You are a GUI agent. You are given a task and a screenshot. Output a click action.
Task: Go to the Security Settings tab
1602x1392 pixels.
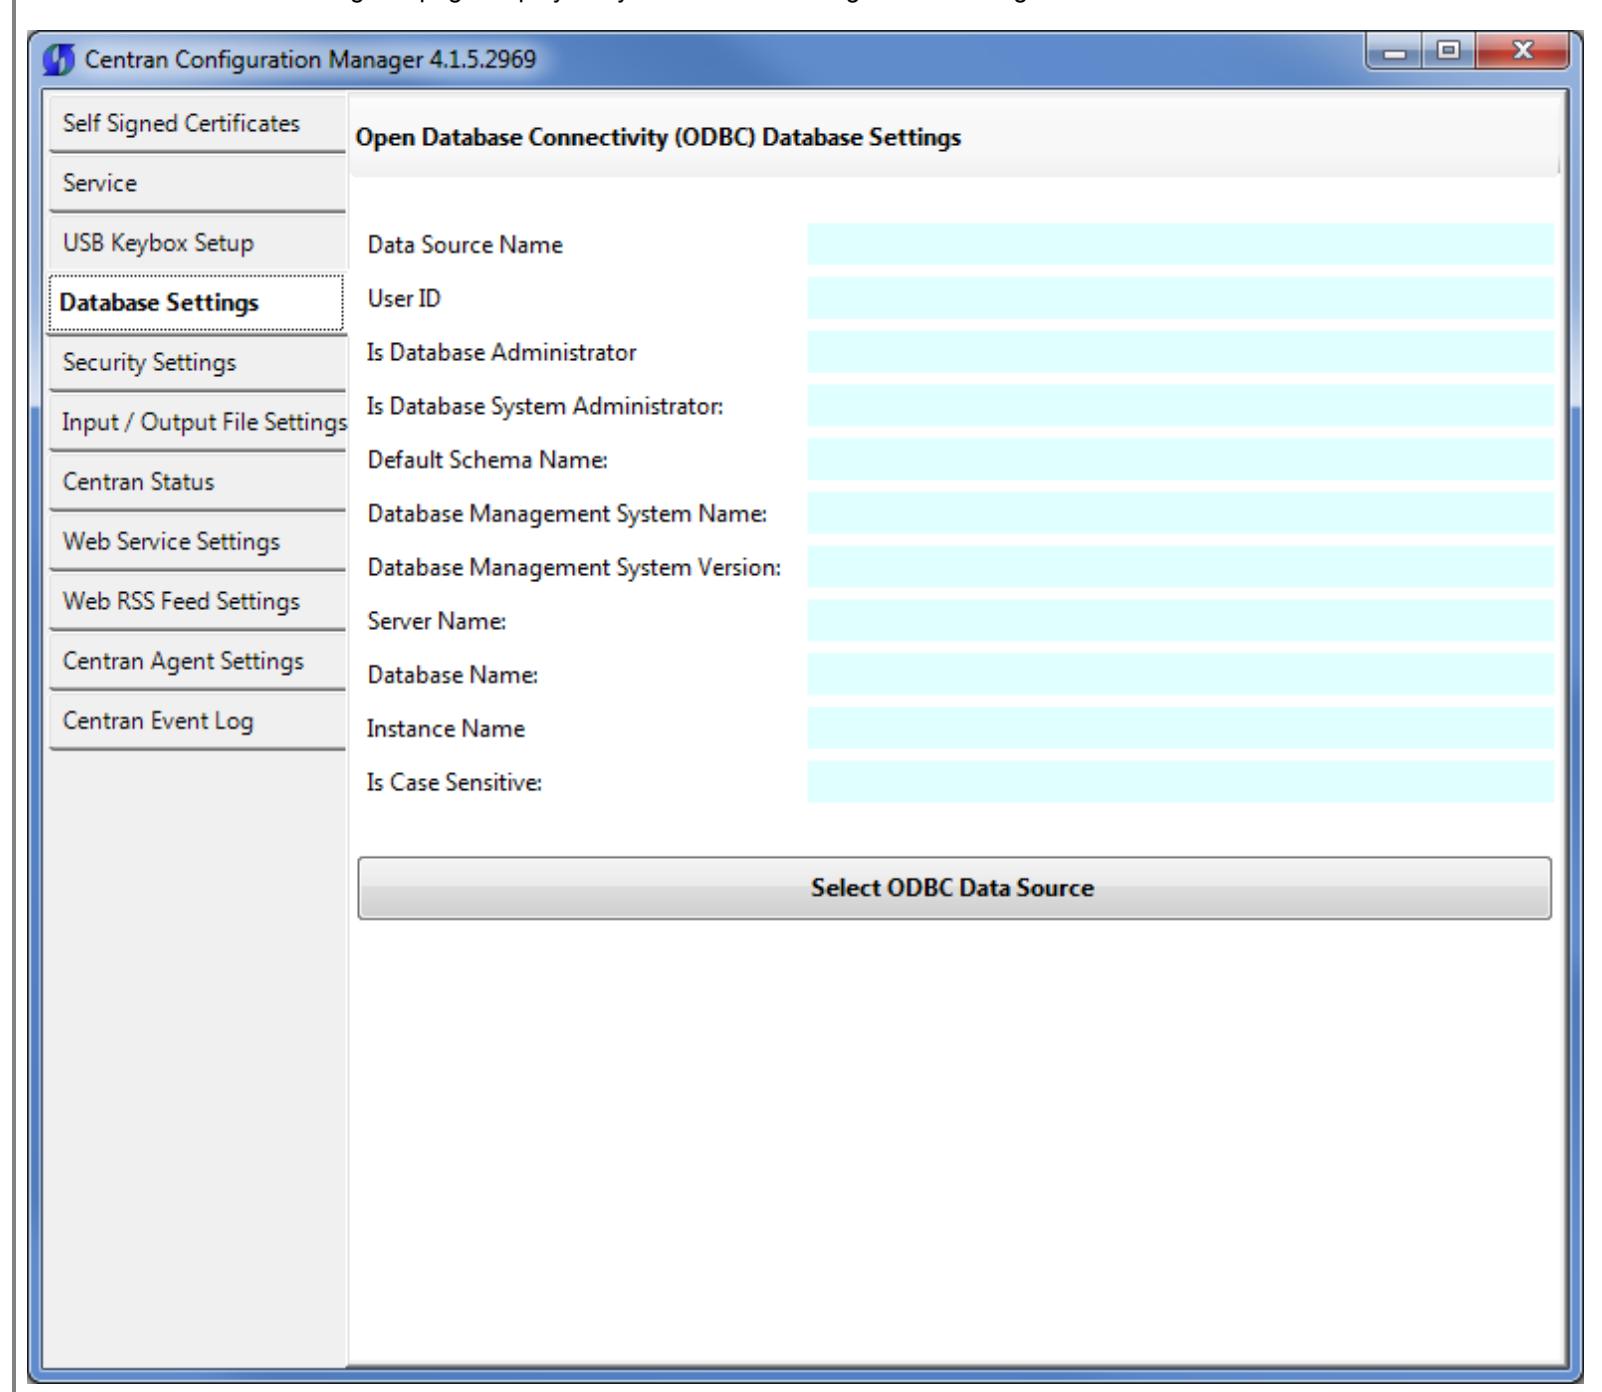pos(197,363)
